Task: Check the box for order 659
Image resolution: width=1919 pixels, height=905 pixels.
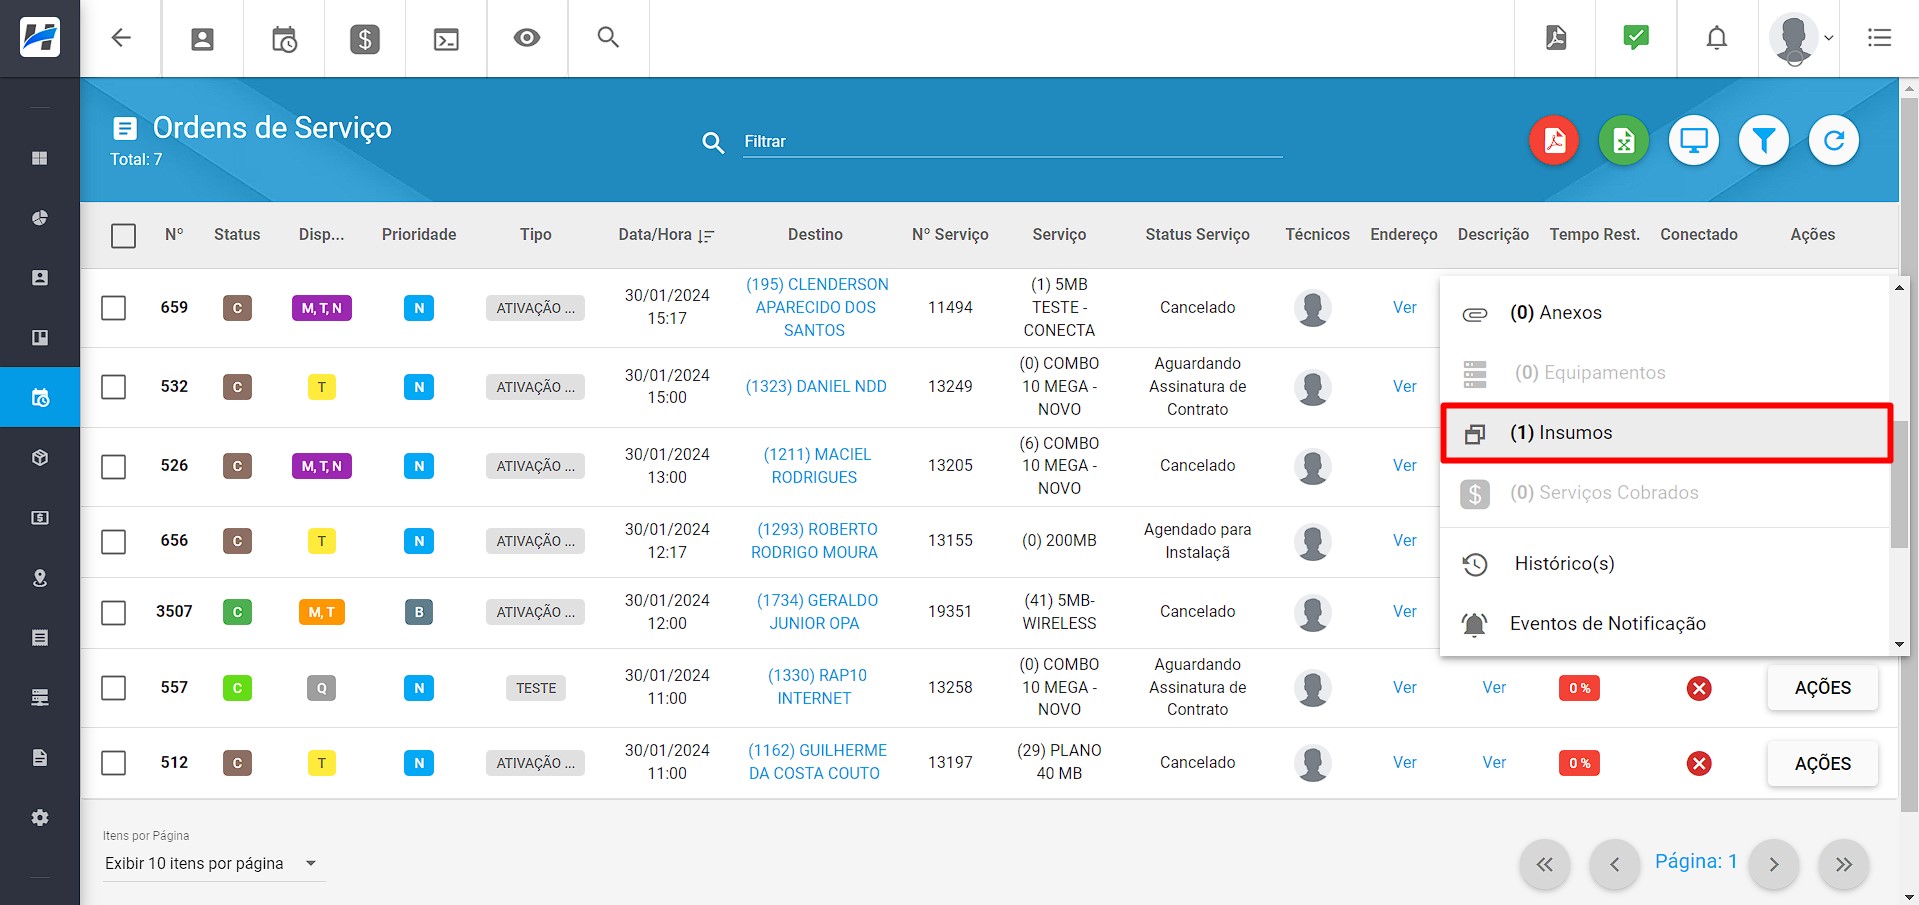Action: 114,308
